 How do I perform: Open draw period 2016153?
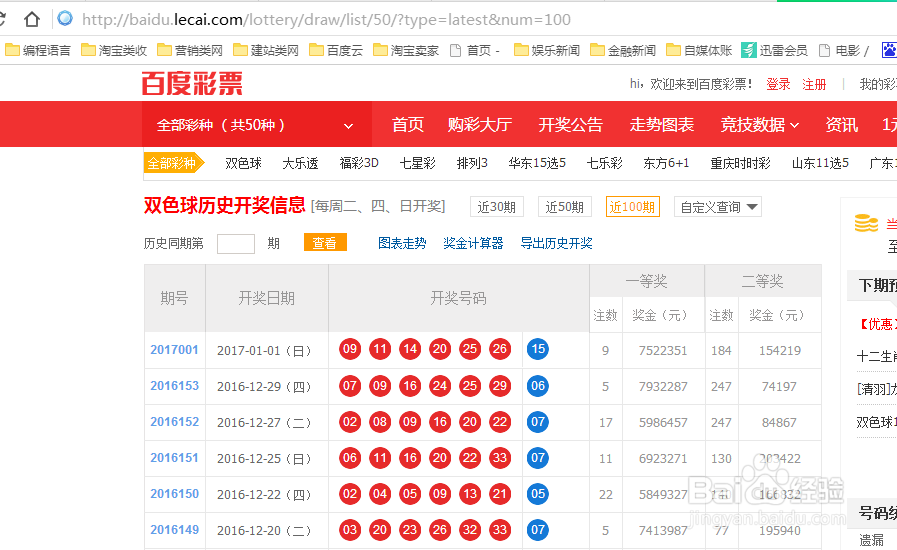tap(174, 386)
